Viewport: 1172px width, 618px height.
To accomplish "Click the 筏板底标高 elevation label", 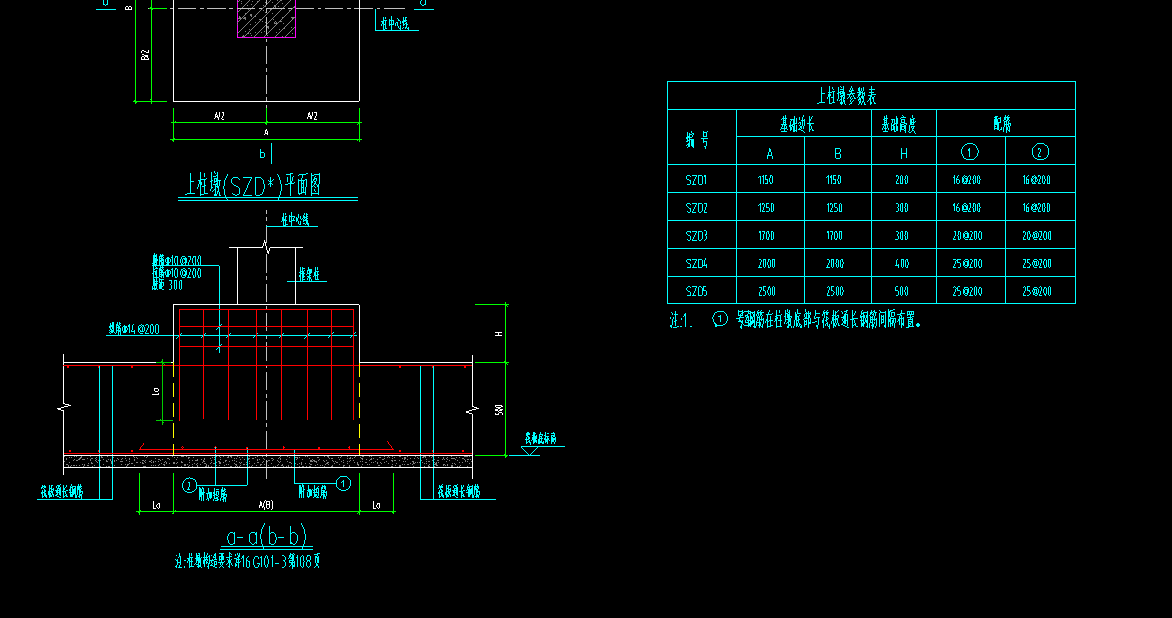I will 540,439.
